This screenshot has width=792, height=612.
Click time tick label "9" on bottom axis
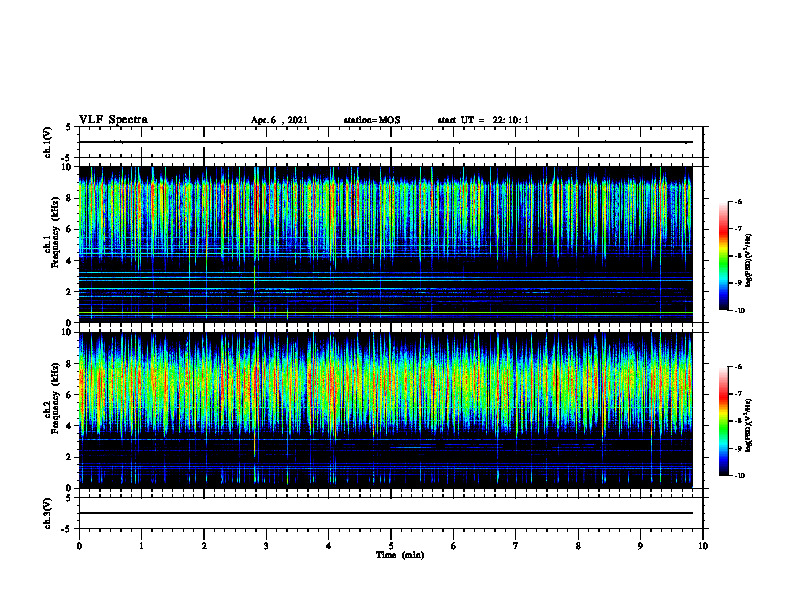coord(640,546)
